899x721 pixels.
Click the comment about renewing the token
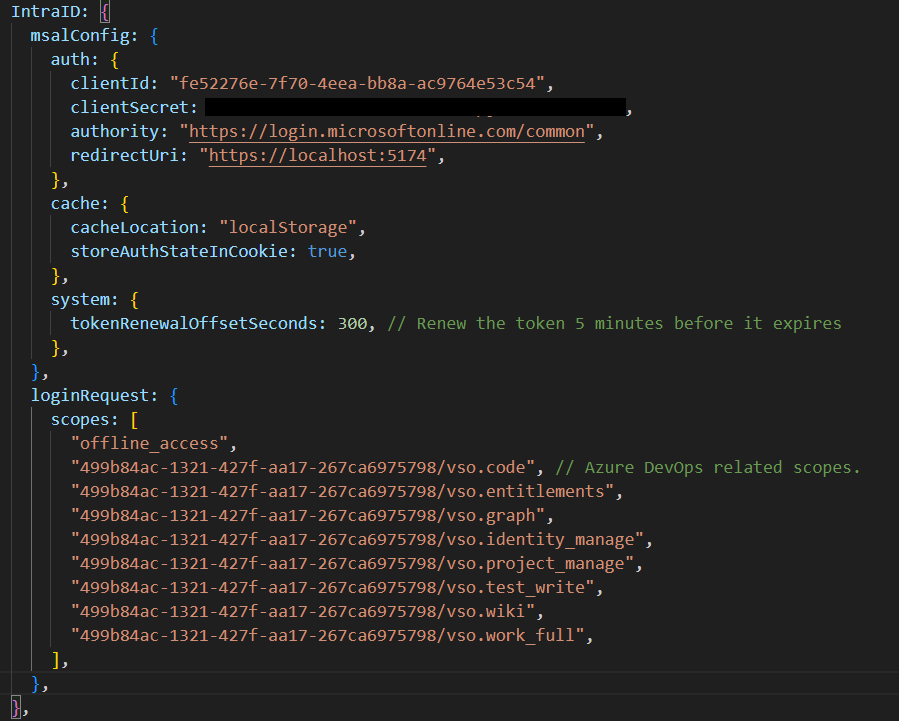(615, 324)
